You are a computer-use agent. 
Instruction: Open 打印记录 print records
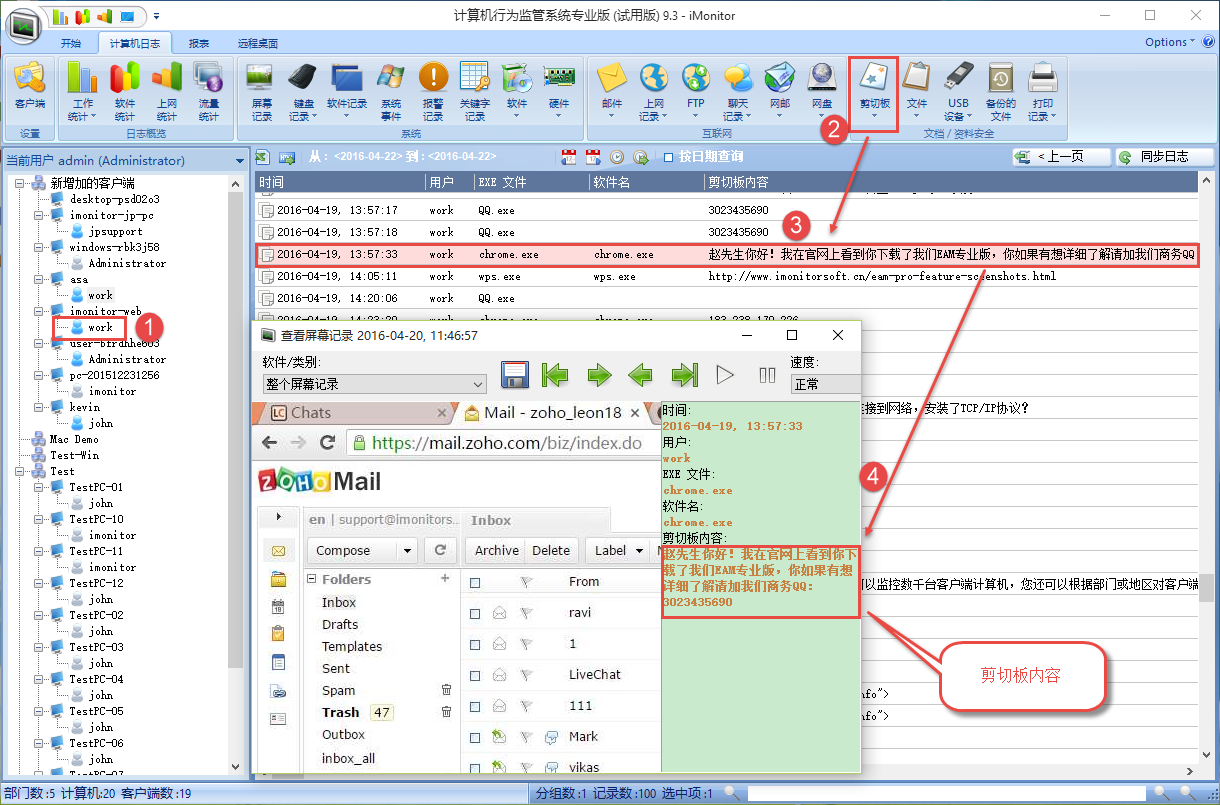tap(1042, 91)
